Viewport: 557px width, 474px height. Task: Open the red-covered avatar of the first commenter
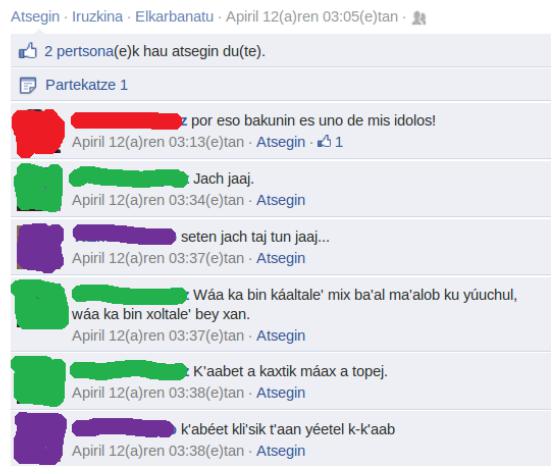coord(38,133)
